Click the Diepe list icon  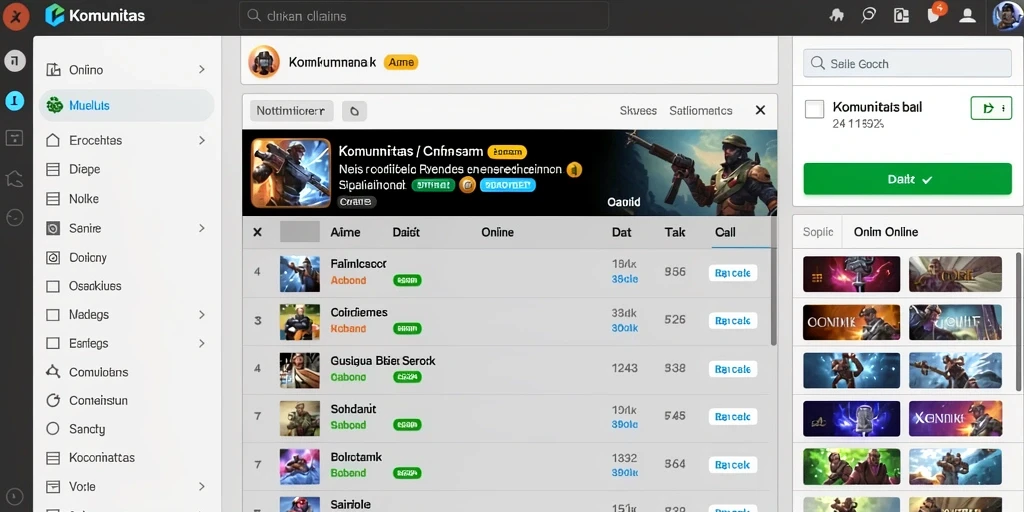click(x=54, y=169)
